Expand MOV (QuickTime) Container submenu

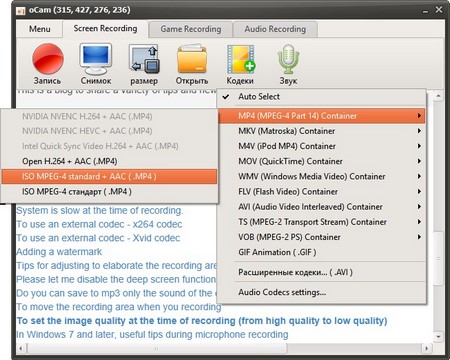(321, 161)
